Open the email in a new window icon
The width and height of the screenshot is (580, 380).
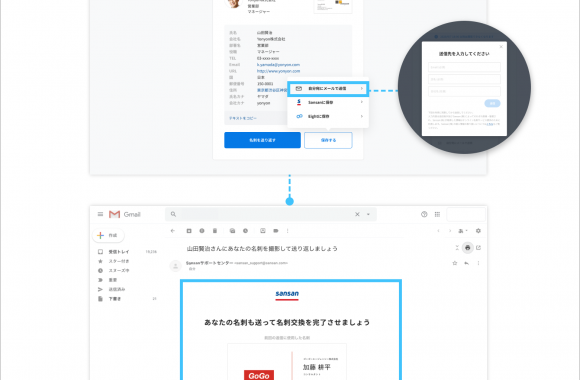click(x=478, y=248)
